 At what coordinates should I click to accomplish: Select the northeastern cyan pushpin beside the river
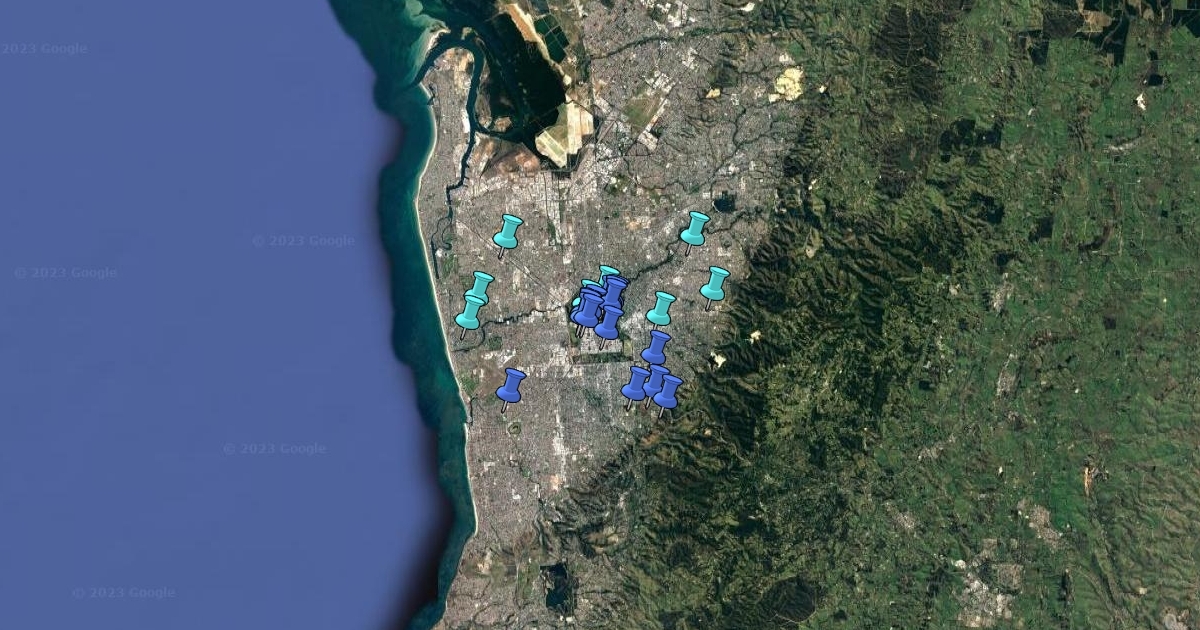click(x=694, y=228)
